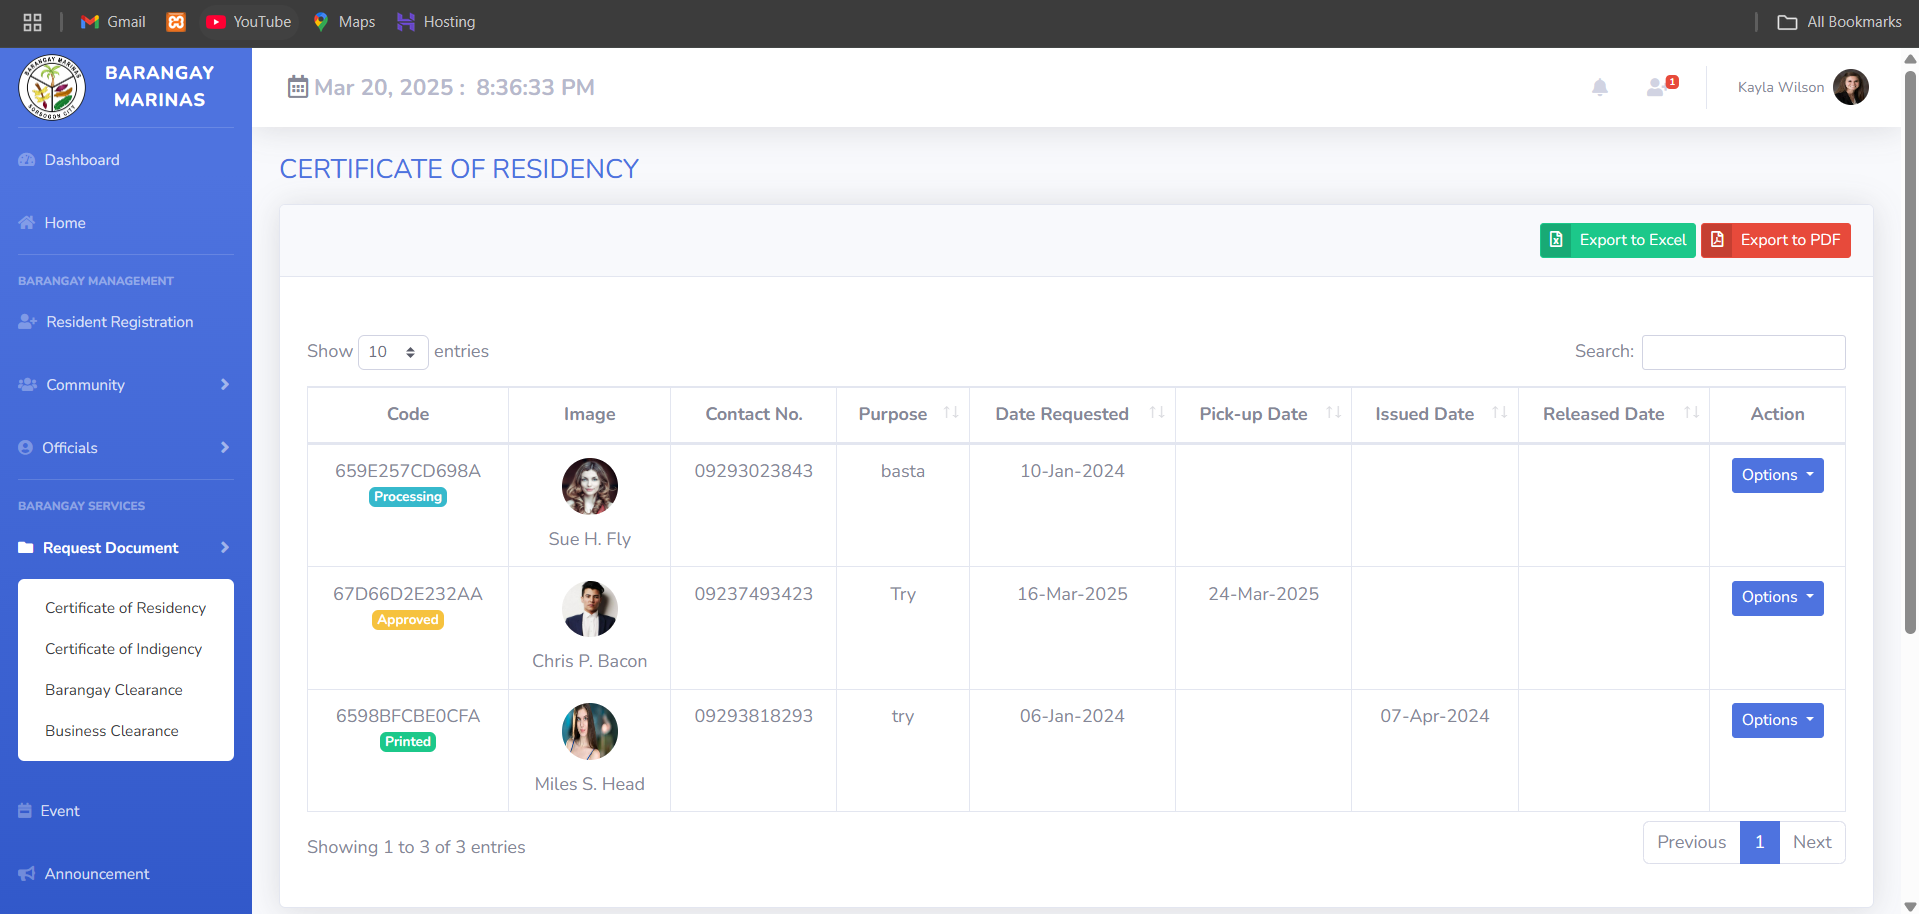The image size is (1919, 914).
Task: Click Kayla Wilson's profile avatar
Action: pos(1850,87)
